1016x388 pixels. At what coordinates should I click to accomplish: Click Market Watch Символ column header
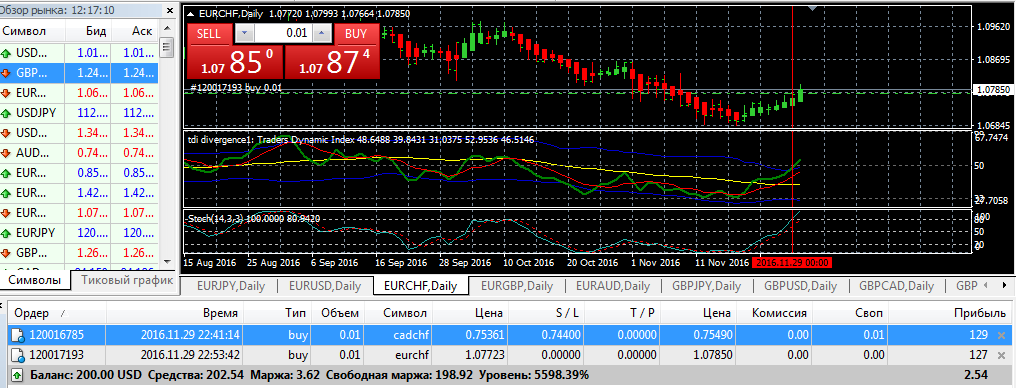click(31, 31)
